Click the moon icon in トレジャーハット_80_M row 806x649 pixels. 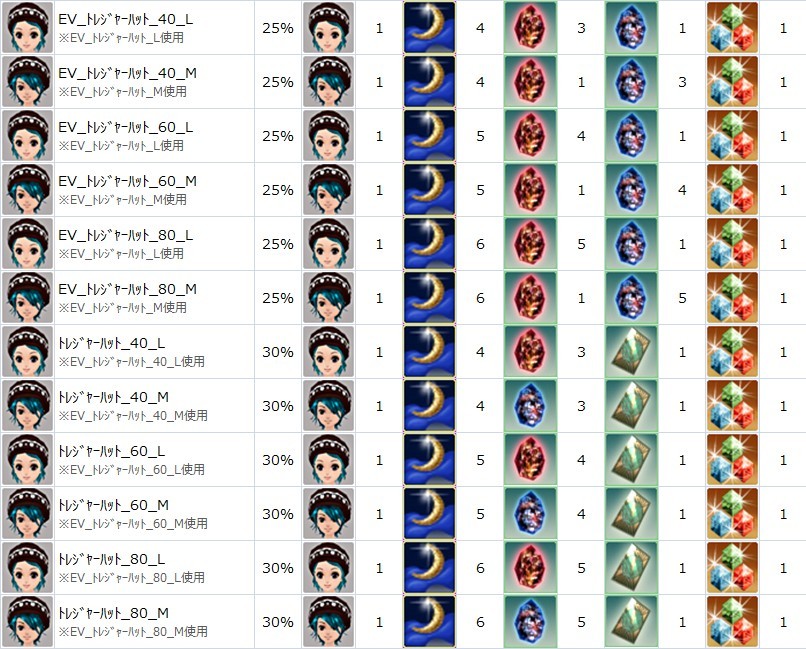point(429,621)
